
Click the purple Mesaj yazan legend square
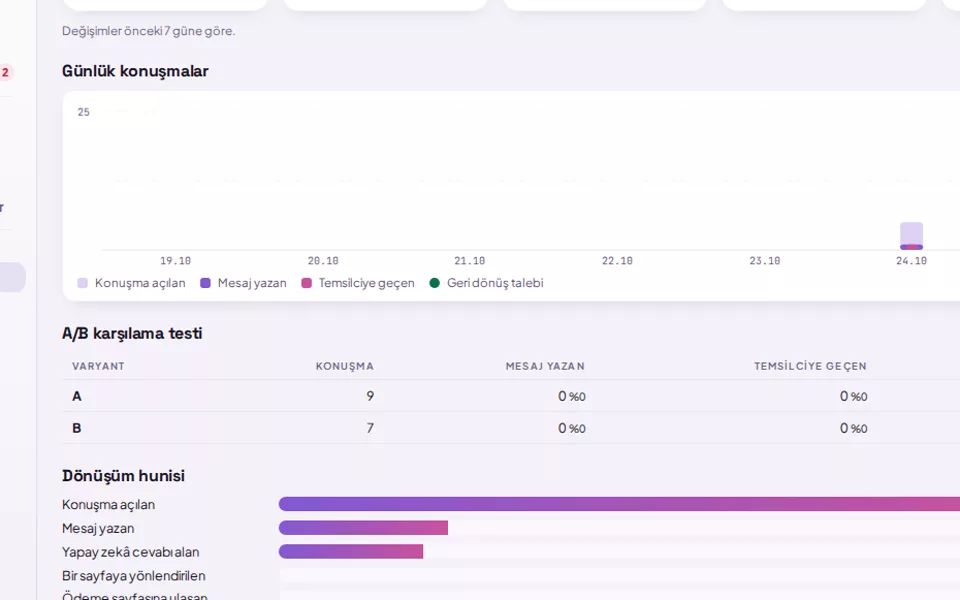(x=206, y=283)
